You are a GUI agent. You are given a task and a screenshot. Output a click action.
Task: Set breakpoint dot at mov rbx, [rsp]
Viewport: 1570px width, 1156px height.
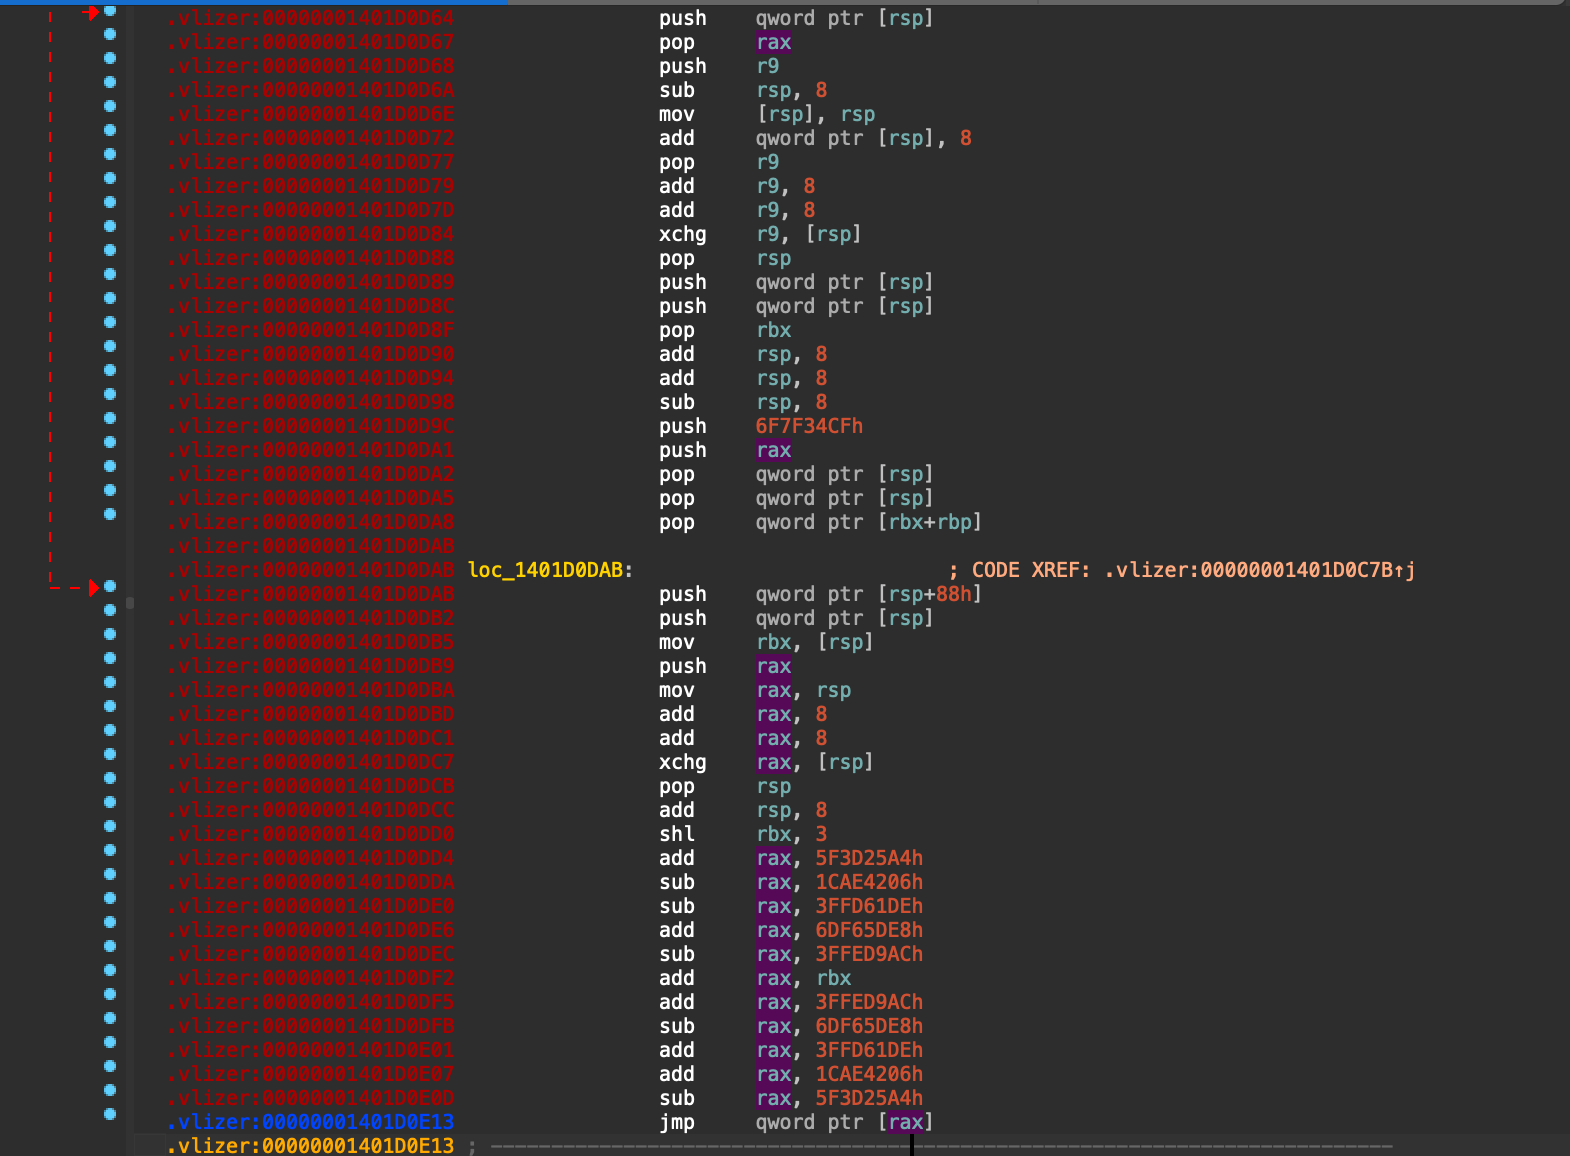coord(110,634)
